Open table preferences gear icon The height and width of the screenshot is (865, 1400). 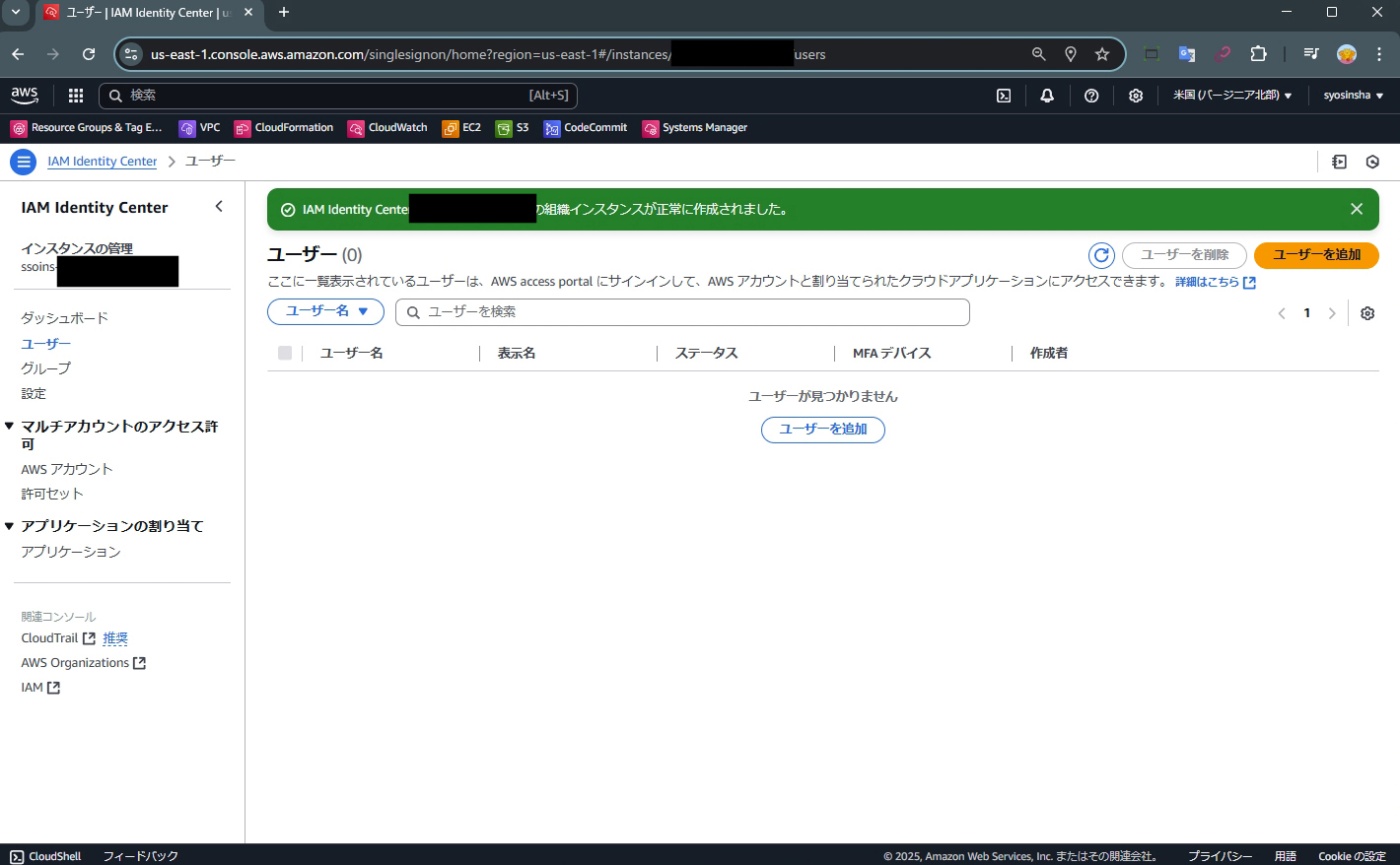[x=1367, y=313]
